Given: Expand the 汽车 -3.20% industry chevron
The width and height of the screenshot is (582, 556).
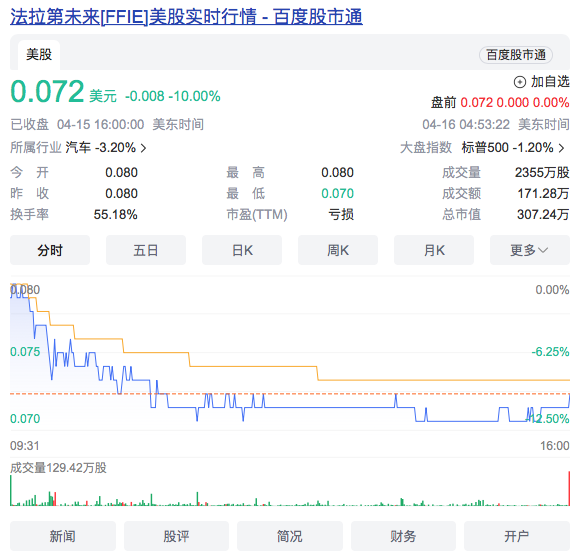Looking at the screenshot, I should click(x=144, y=148).
